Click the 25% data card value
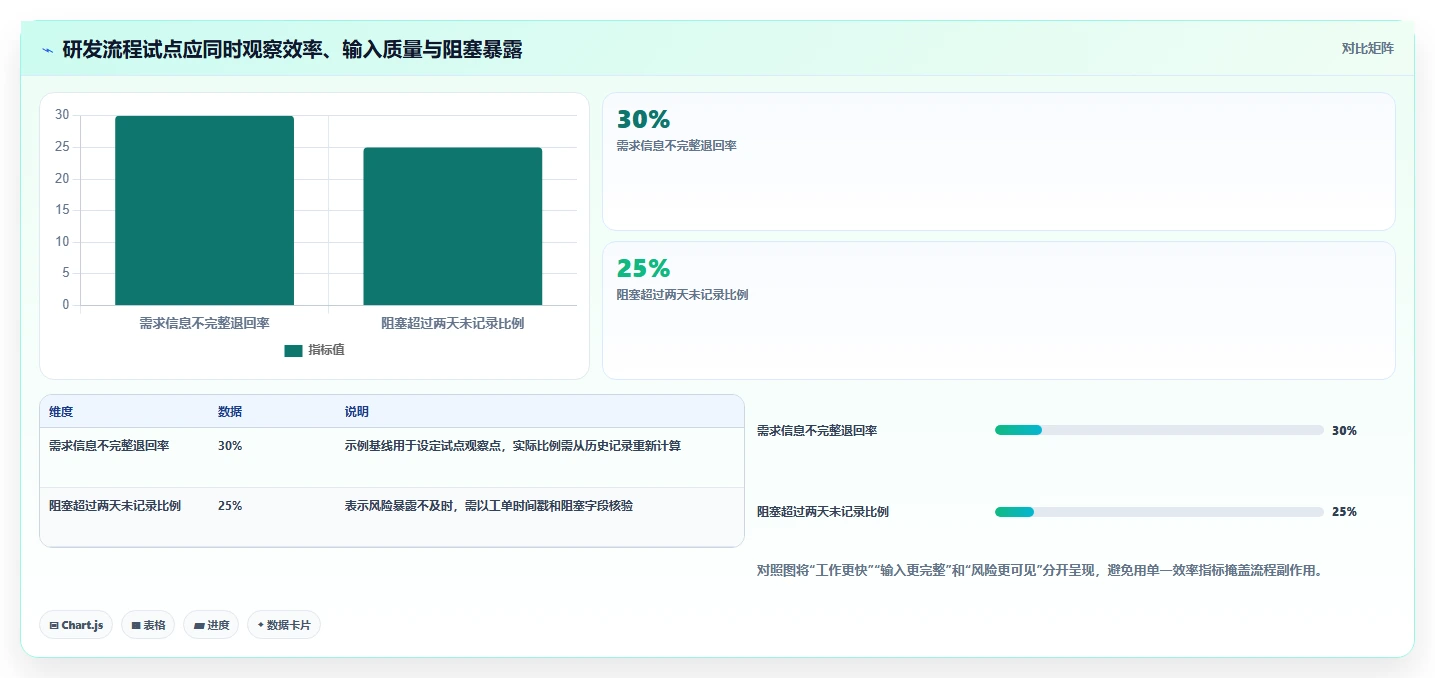Screen dimensions: 1435x678 [643, 268]
